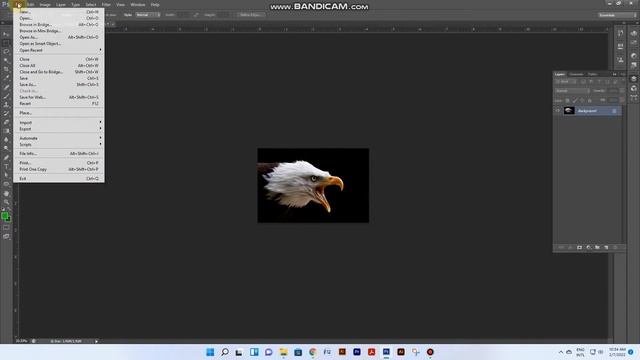Select the Gradient tool
This screenshot has height=360, width=640.
pos(6,131)
